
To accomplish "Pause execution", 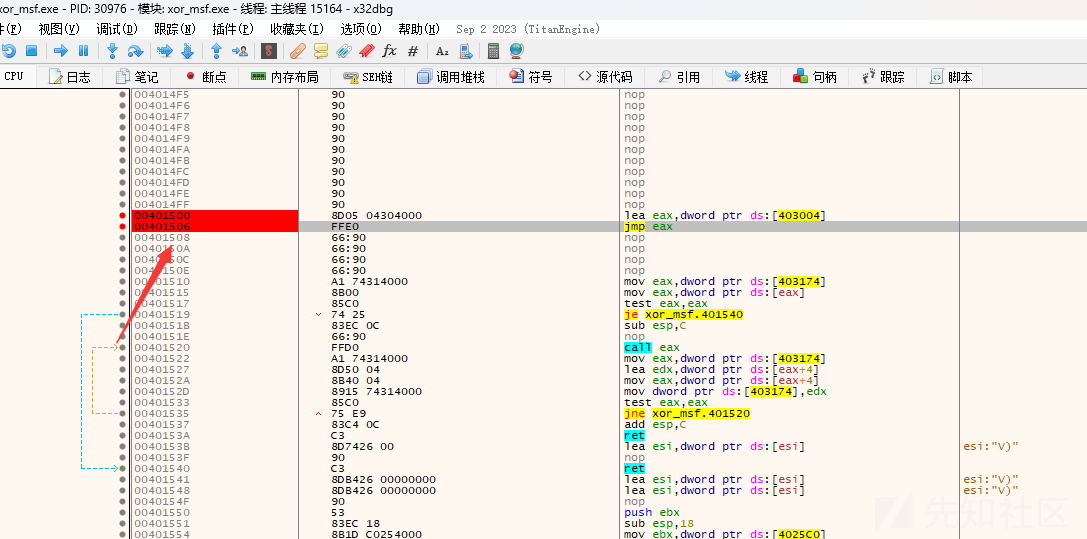I will (x=83, y=51).
